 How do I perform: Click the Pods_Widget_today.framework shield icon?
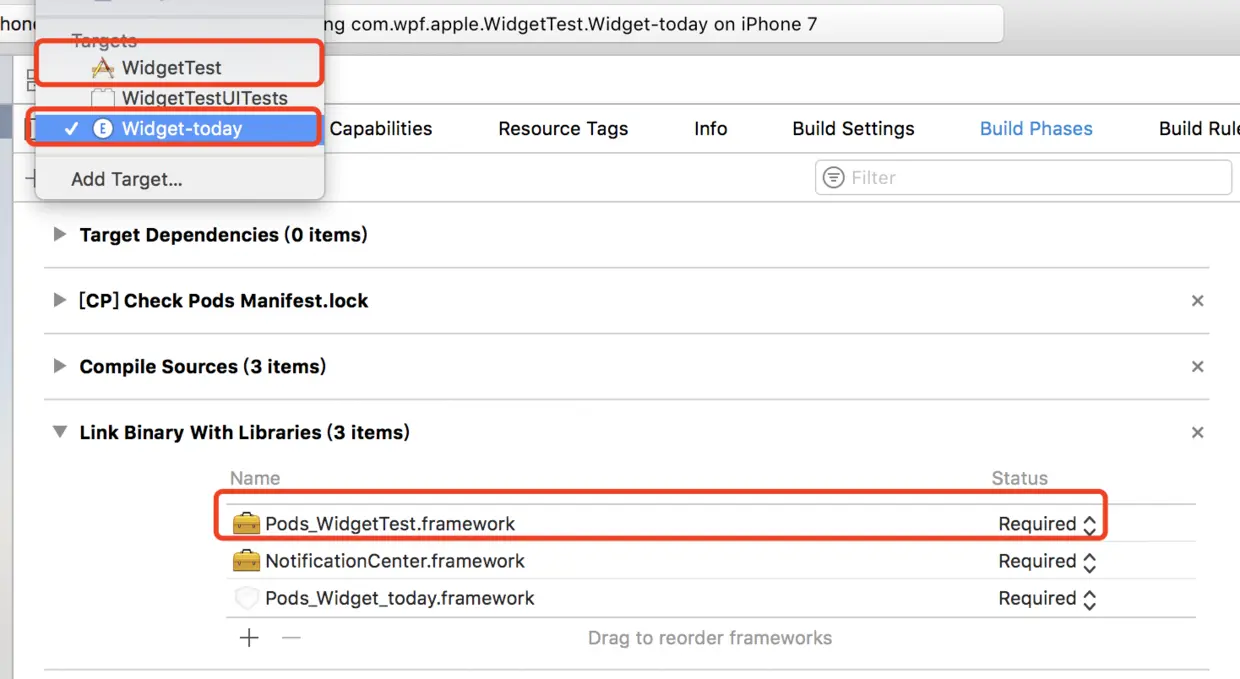tap(246, 598)
